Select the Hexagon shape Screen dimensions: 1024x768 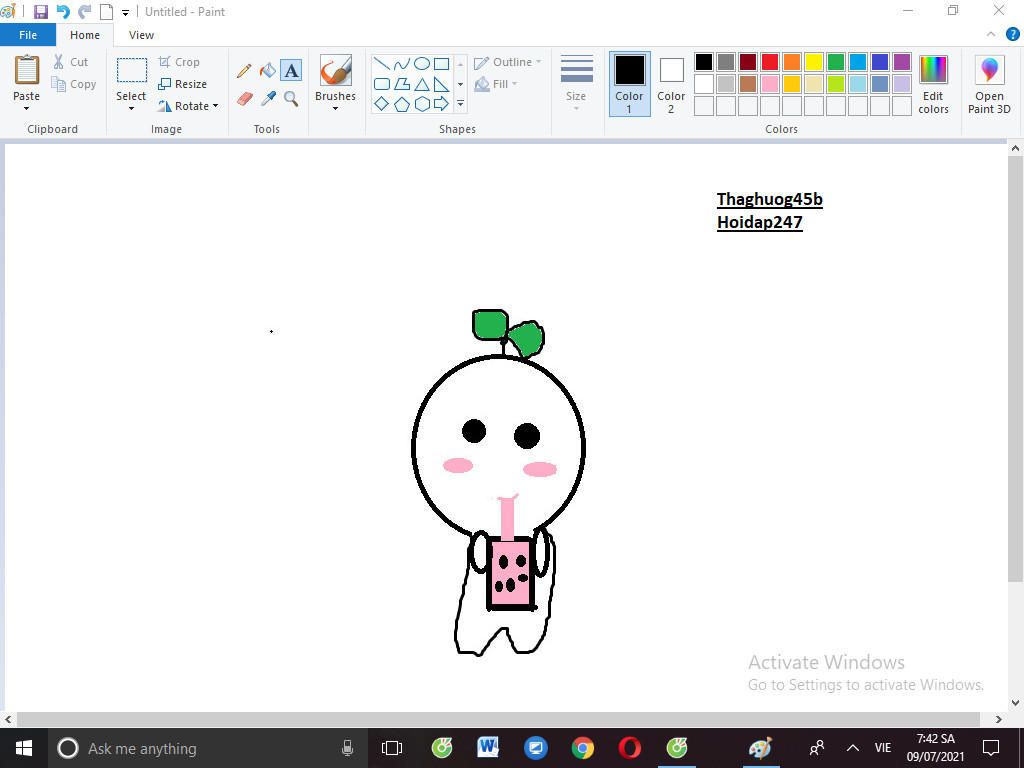pos(422,104)
